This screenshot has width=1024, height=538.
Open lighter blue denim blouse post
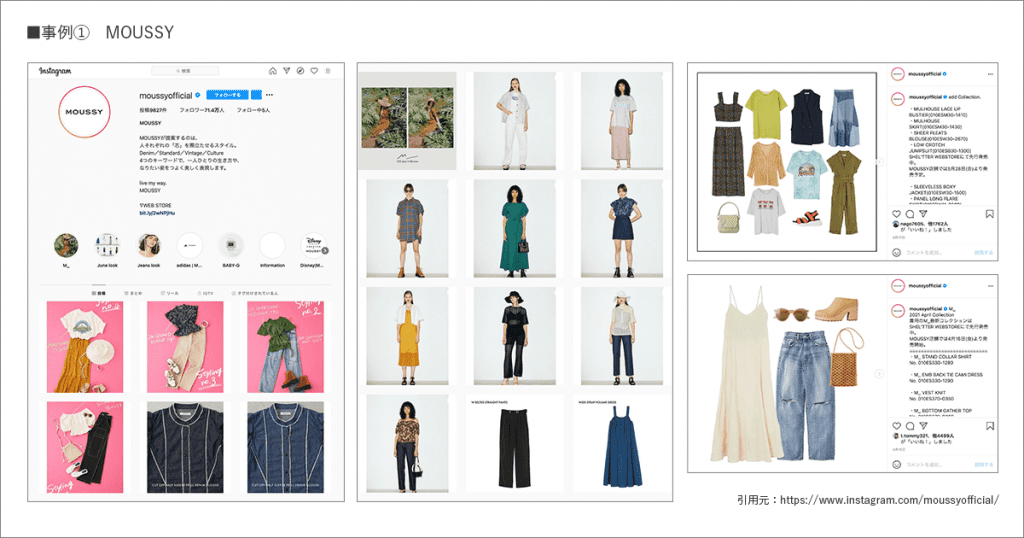(285, 447)
